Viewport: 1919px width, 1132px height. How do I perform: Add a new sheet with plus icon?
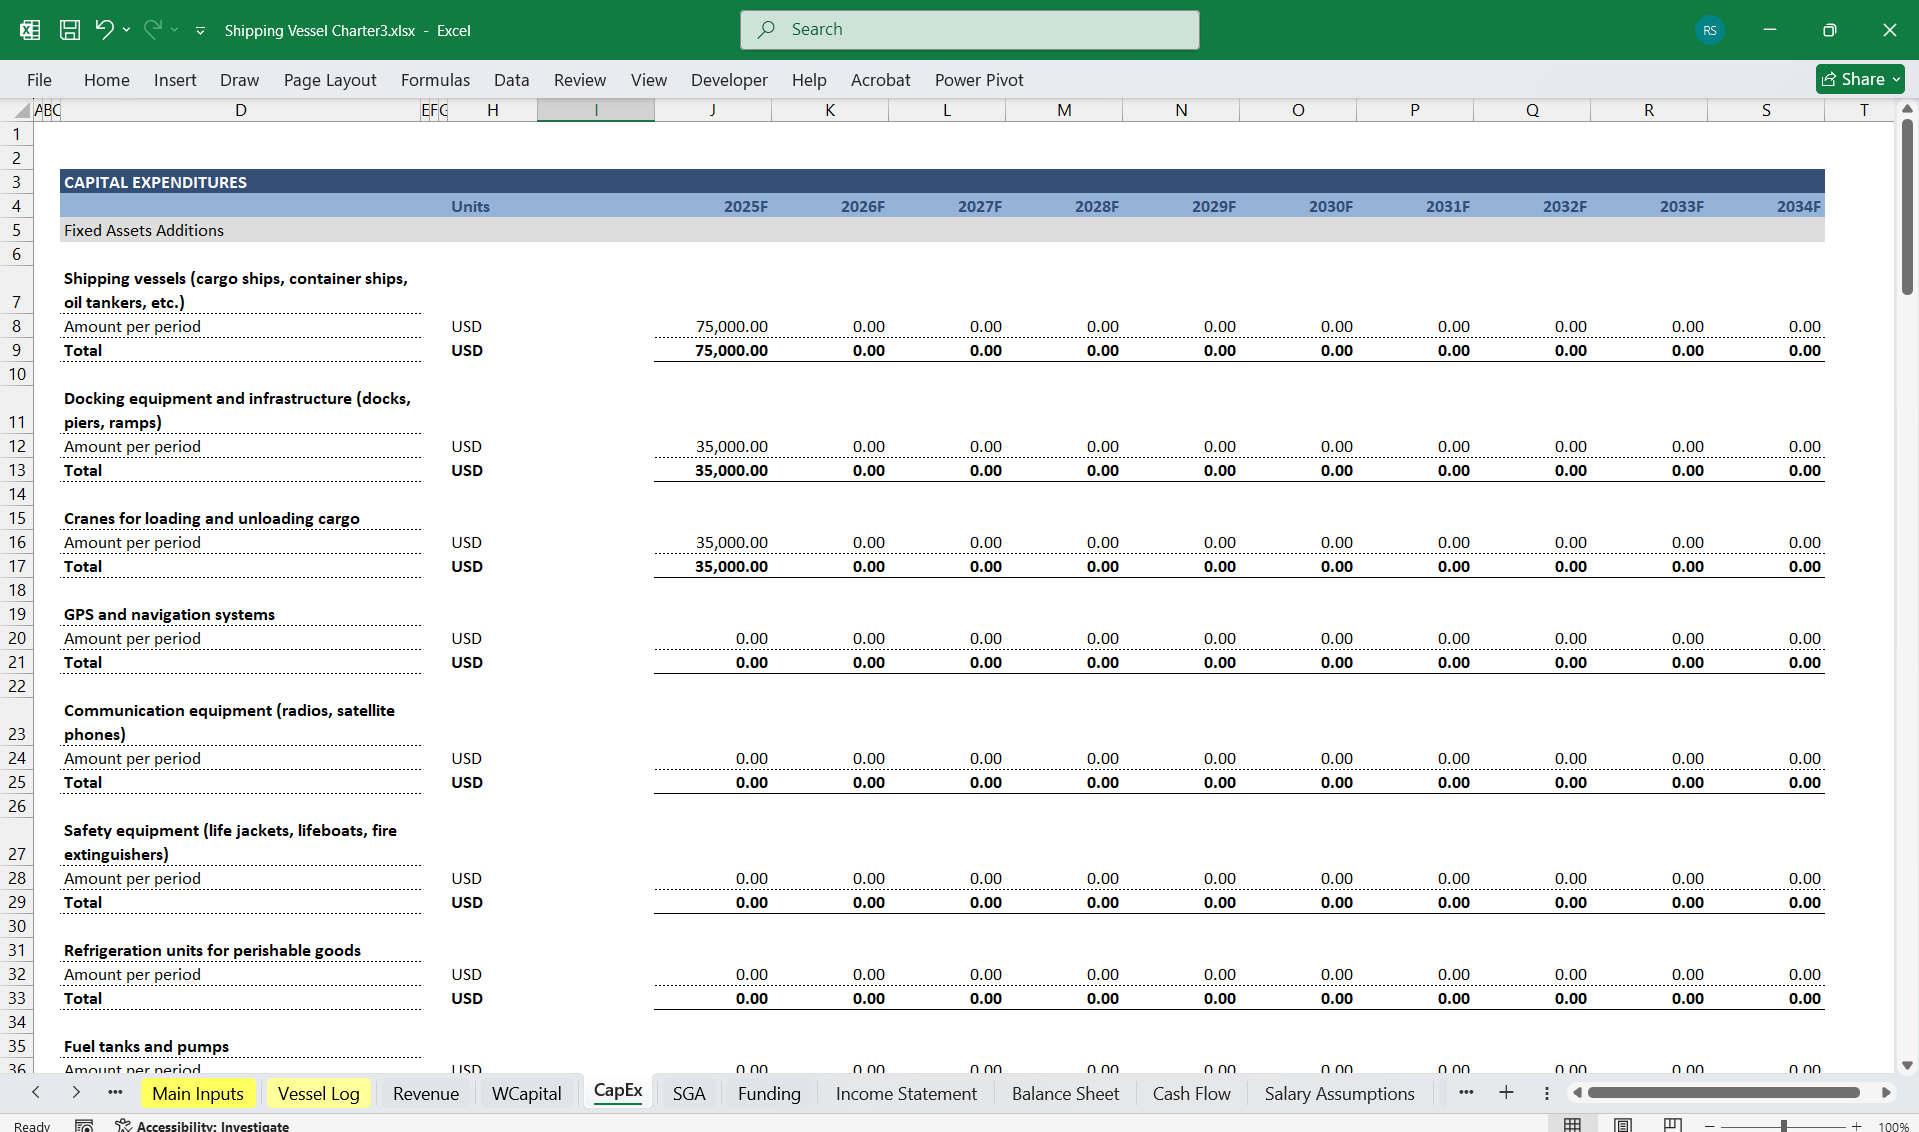pos(1506,1092)
